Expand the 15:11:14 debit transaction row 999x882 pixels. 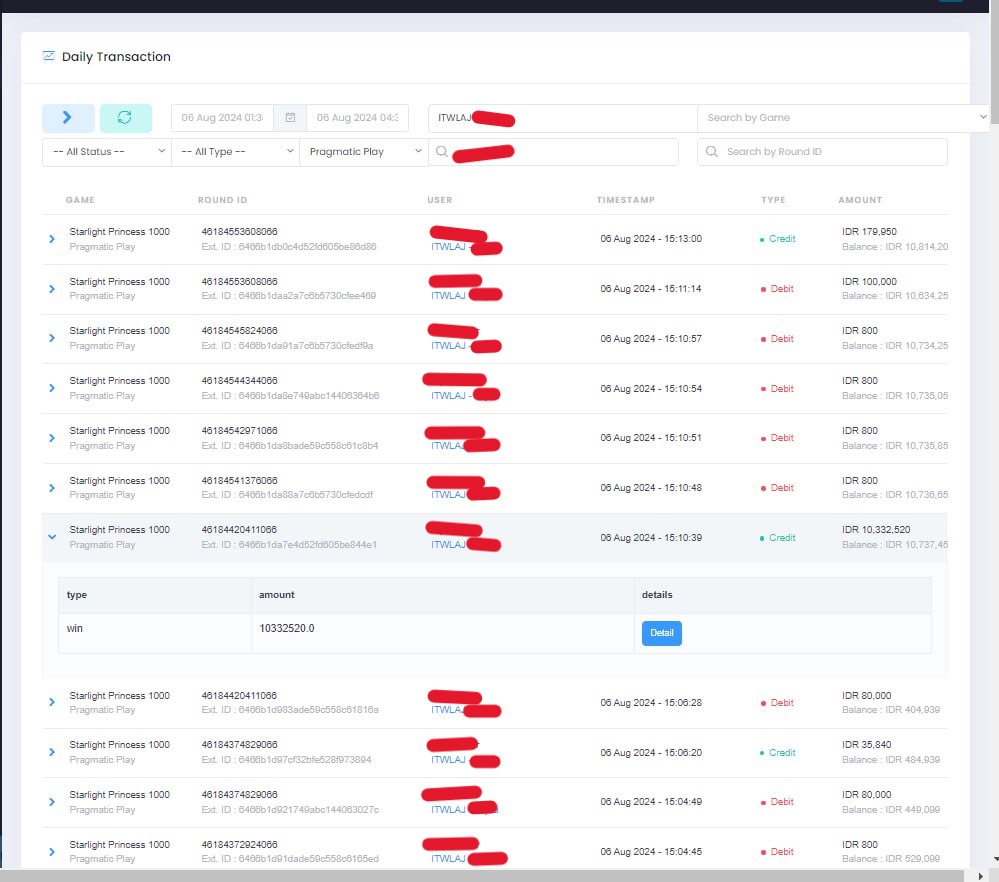pos(52,289)
